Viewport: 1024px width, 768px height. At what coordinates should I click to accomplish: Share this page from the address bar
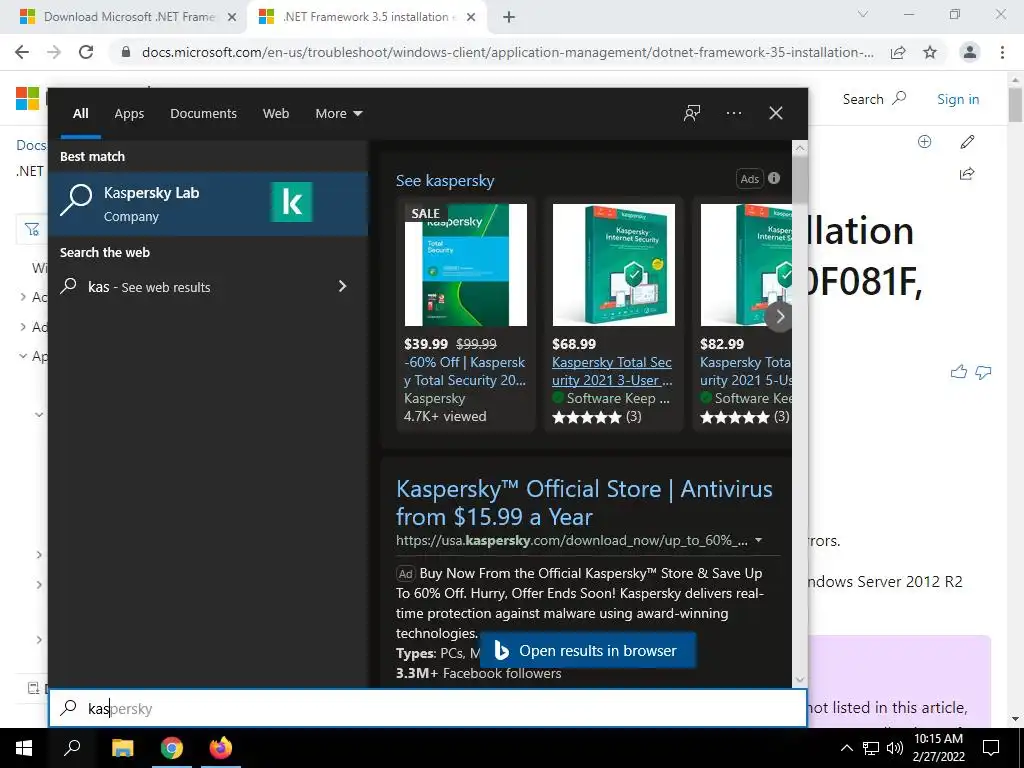tap(898, 52)
